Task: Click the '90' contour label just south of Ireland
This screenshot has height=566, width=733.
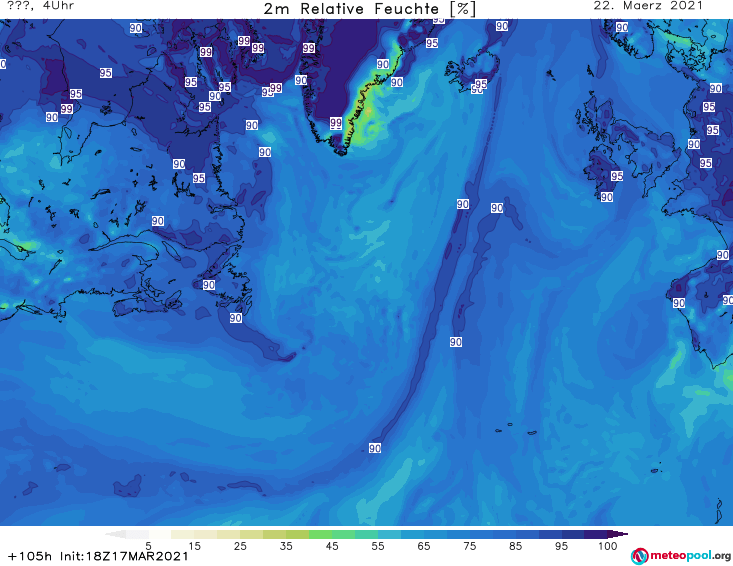Action: (607, 197)
